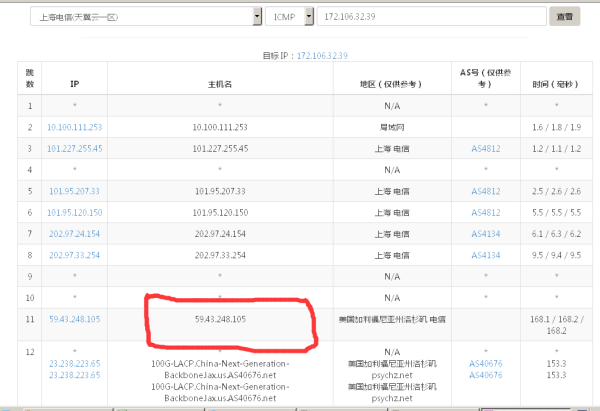Open the AS4134 link in hop 8 row
Viewport: 600px width, 411px height.
click(x=486, y=254)
